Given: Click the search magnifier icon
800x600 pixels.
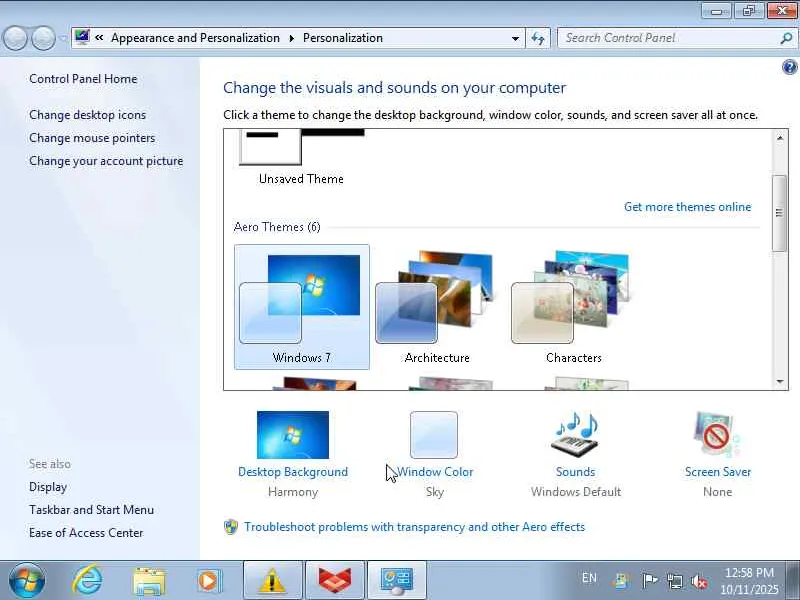Looking at the screenshot, I should coord(786,38).
